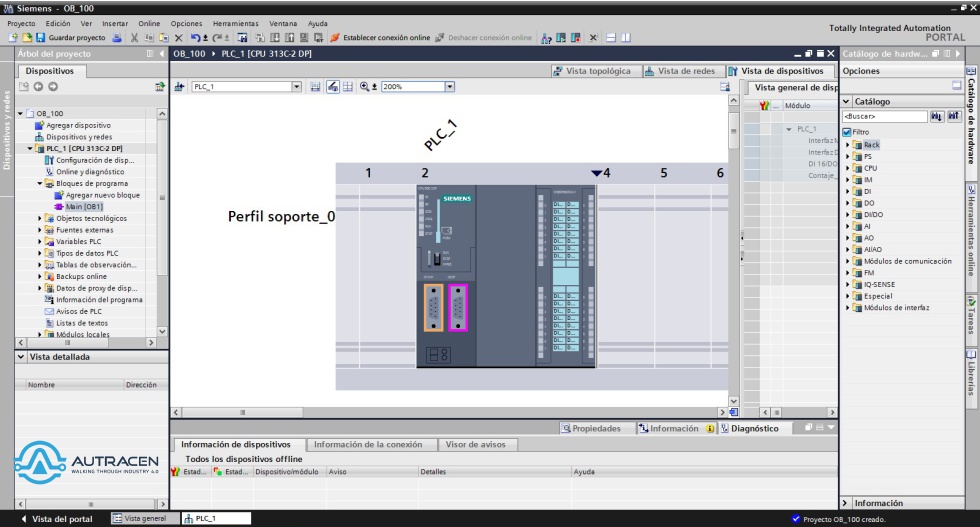Click PLC_1 editor taskbar button

[x=216, y=518]
